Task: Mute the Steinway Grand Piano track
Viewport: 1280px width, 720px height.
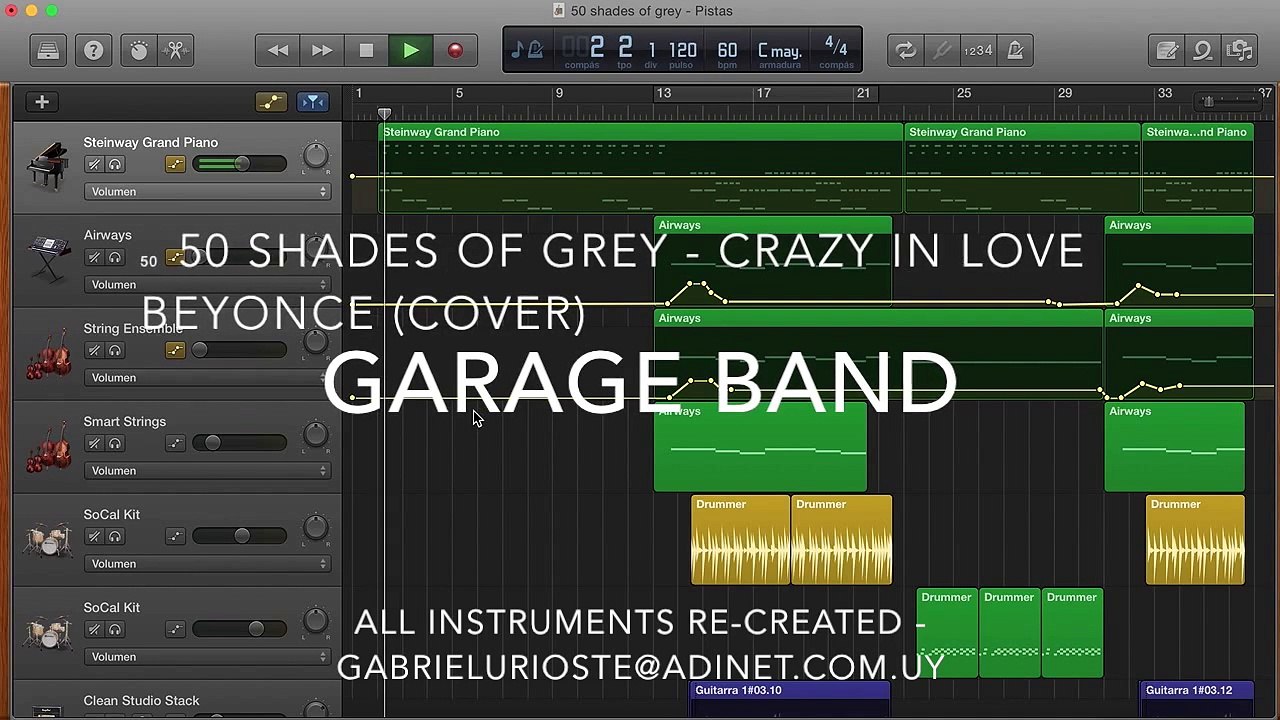Action: click(94, 164)
